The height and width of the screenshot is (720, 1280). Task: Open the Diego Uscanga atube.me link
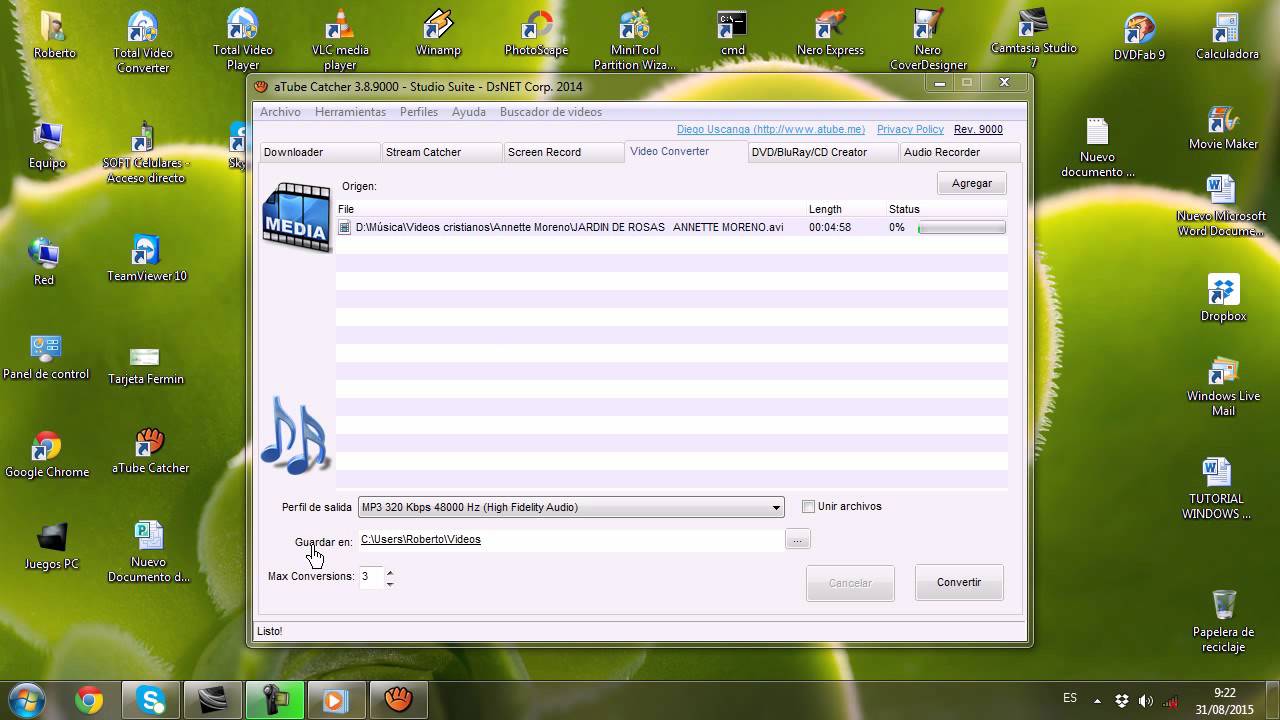(771, 129)
